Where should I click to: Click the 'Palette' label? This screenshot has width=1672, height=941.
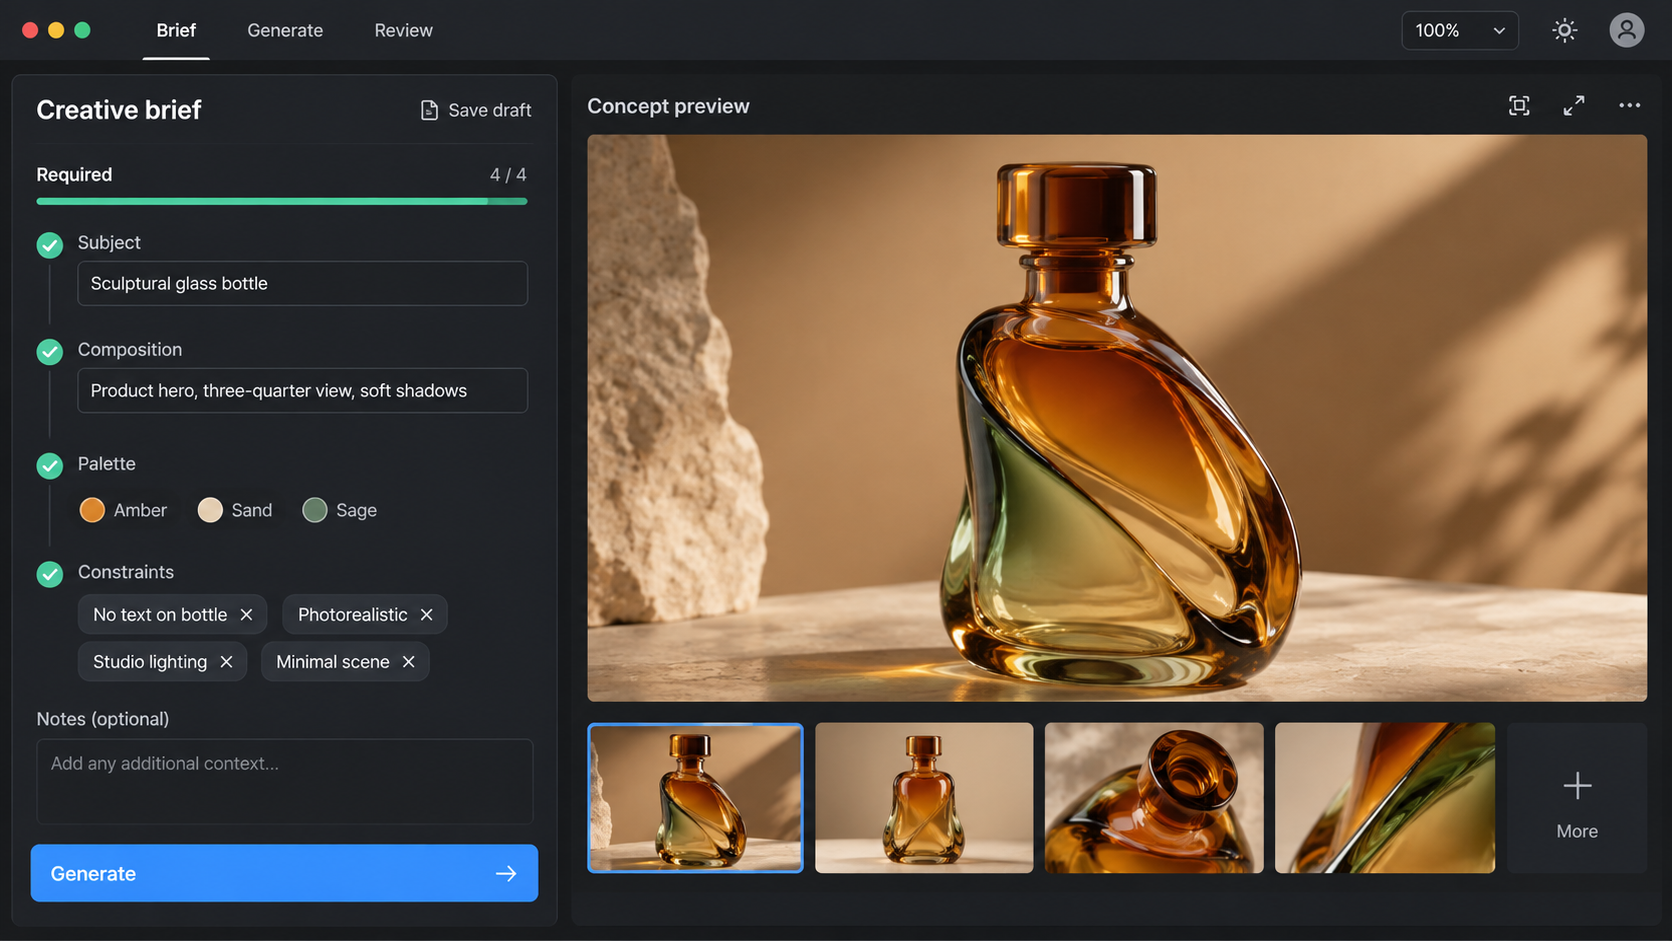(x=107, y=464)
